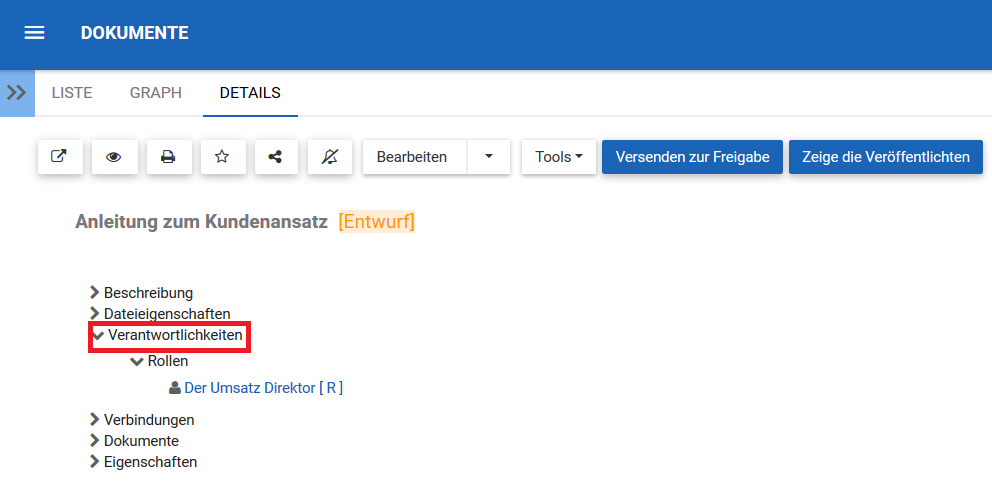
Task: Switch to the Liste tab
Action: (72, 93)
